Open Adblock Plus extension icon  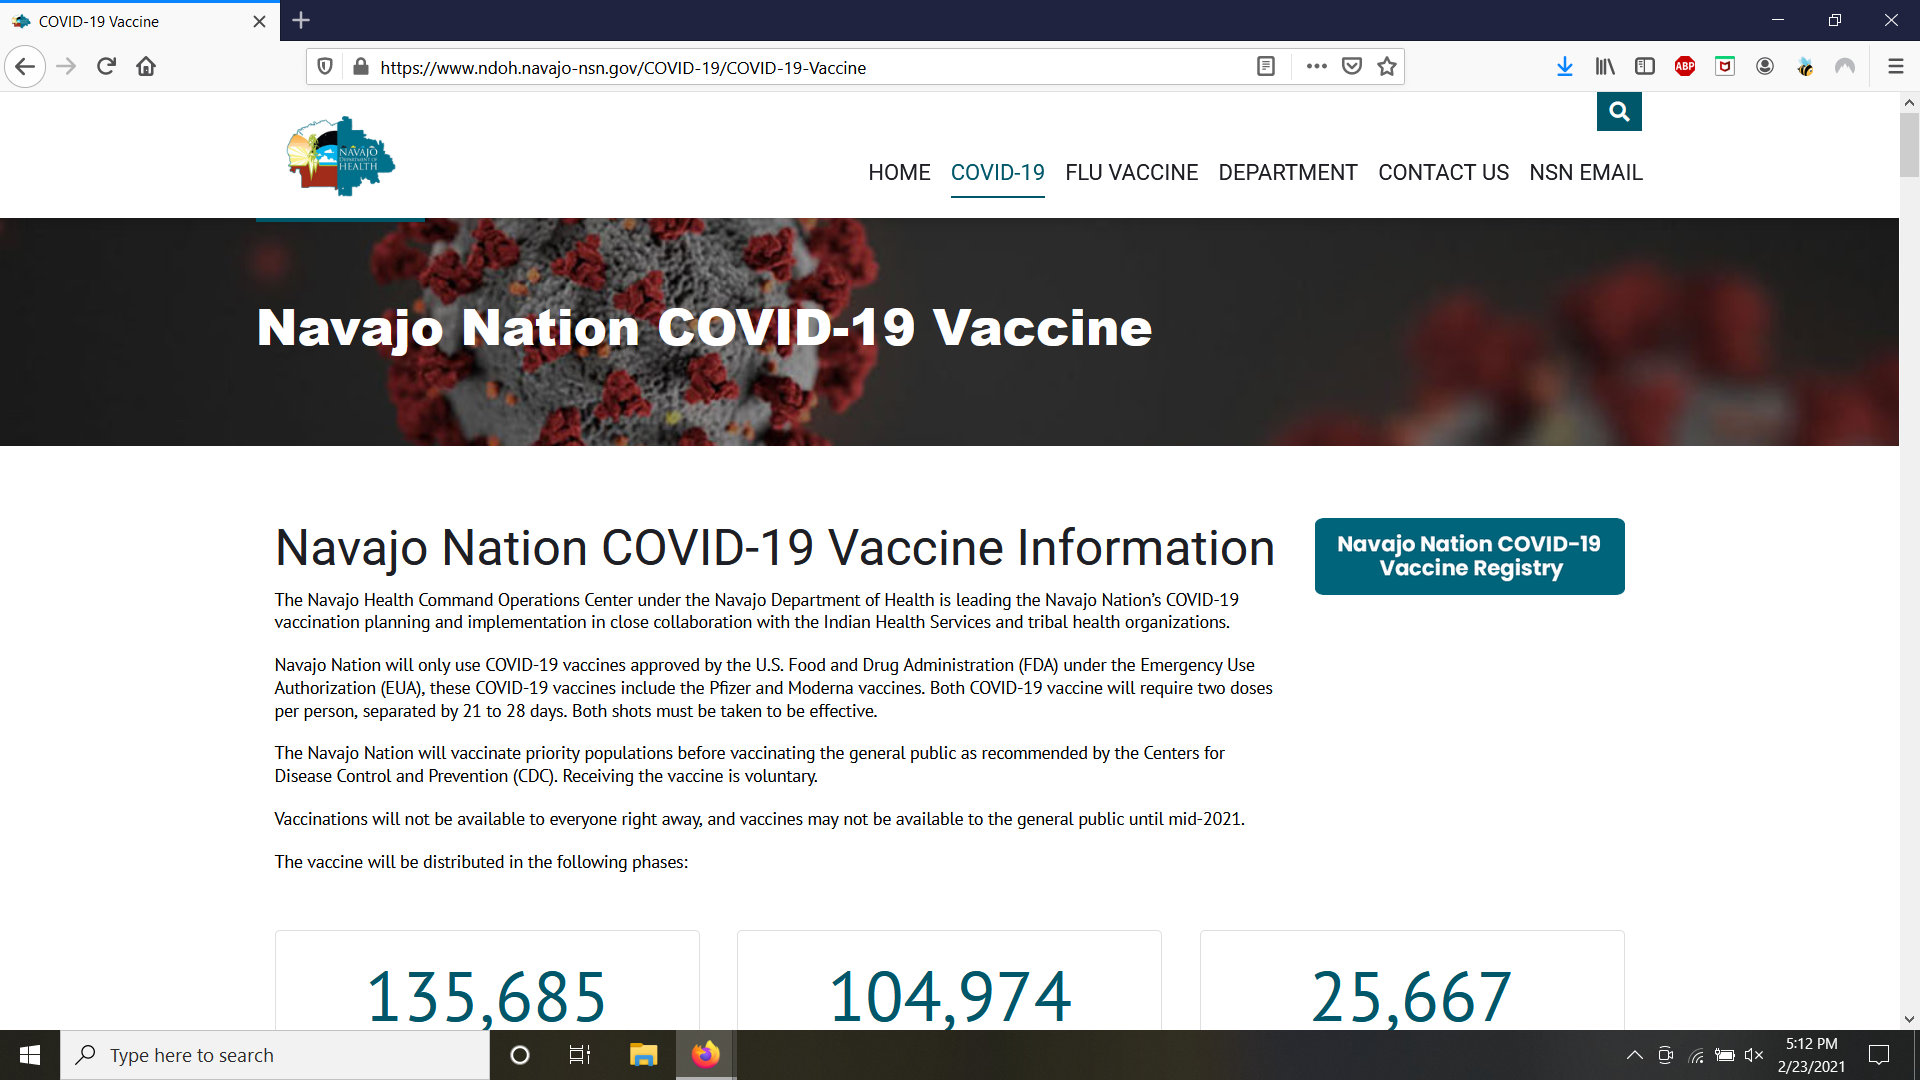[x=1685, y=66]
